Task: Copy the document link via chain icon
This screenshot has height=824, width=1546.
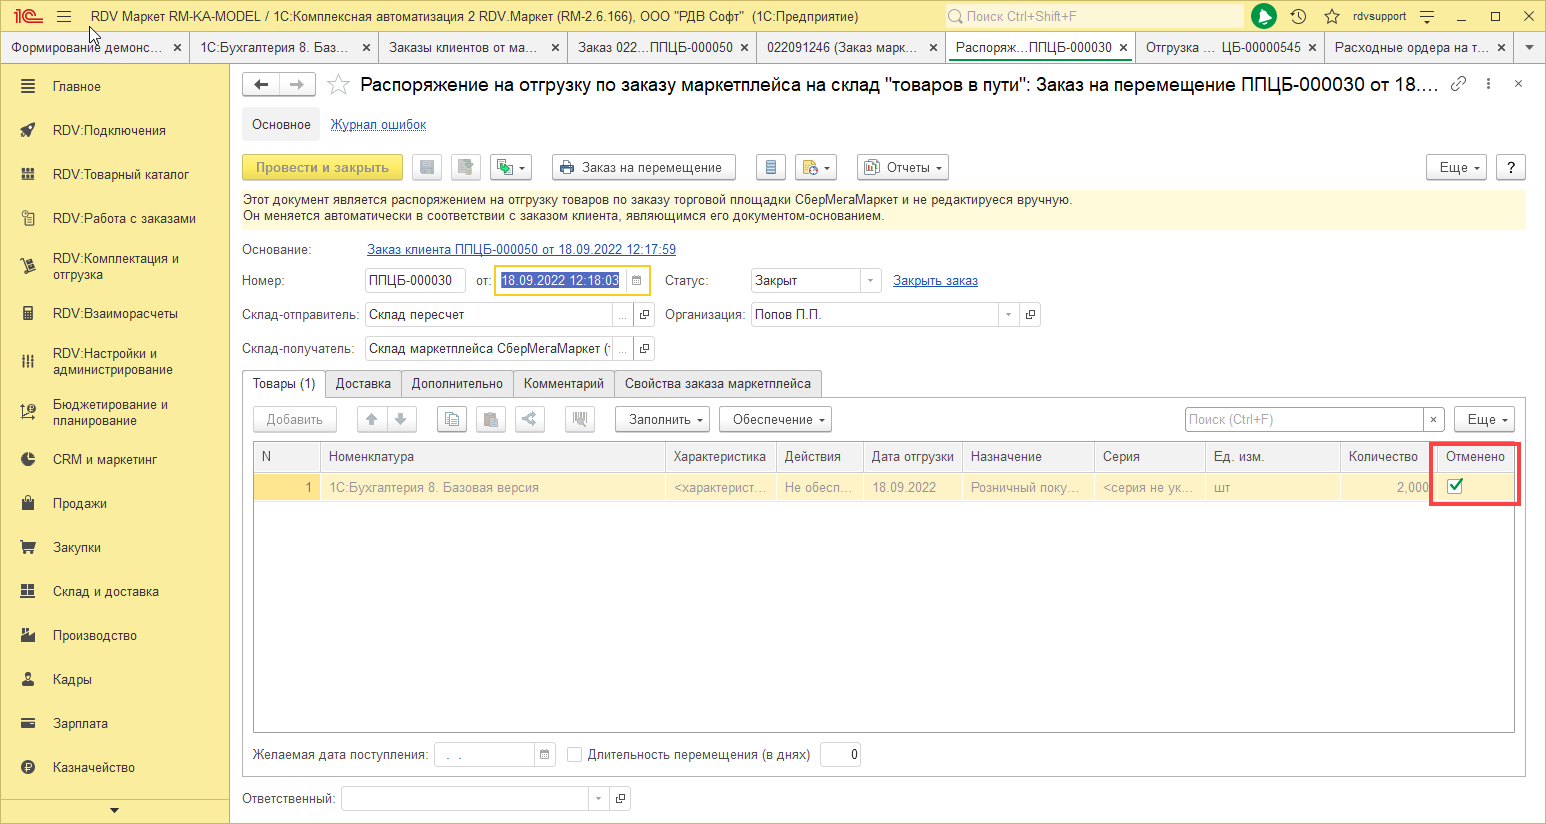Action: pos(1459,85)
